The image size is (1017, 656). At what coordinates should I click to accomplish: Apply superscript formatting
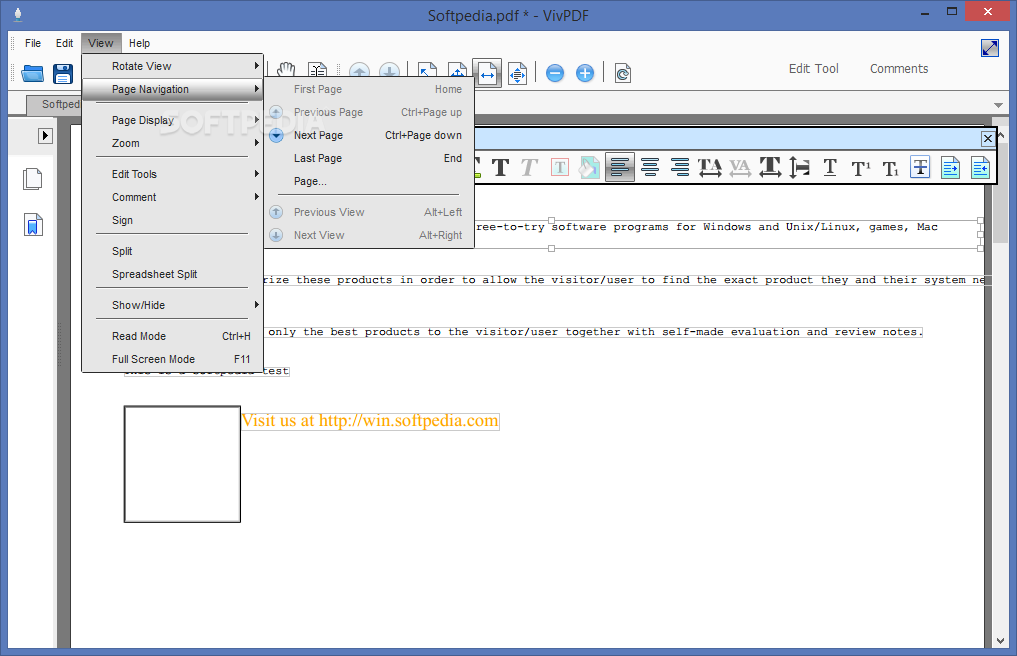tap(861, 168)
